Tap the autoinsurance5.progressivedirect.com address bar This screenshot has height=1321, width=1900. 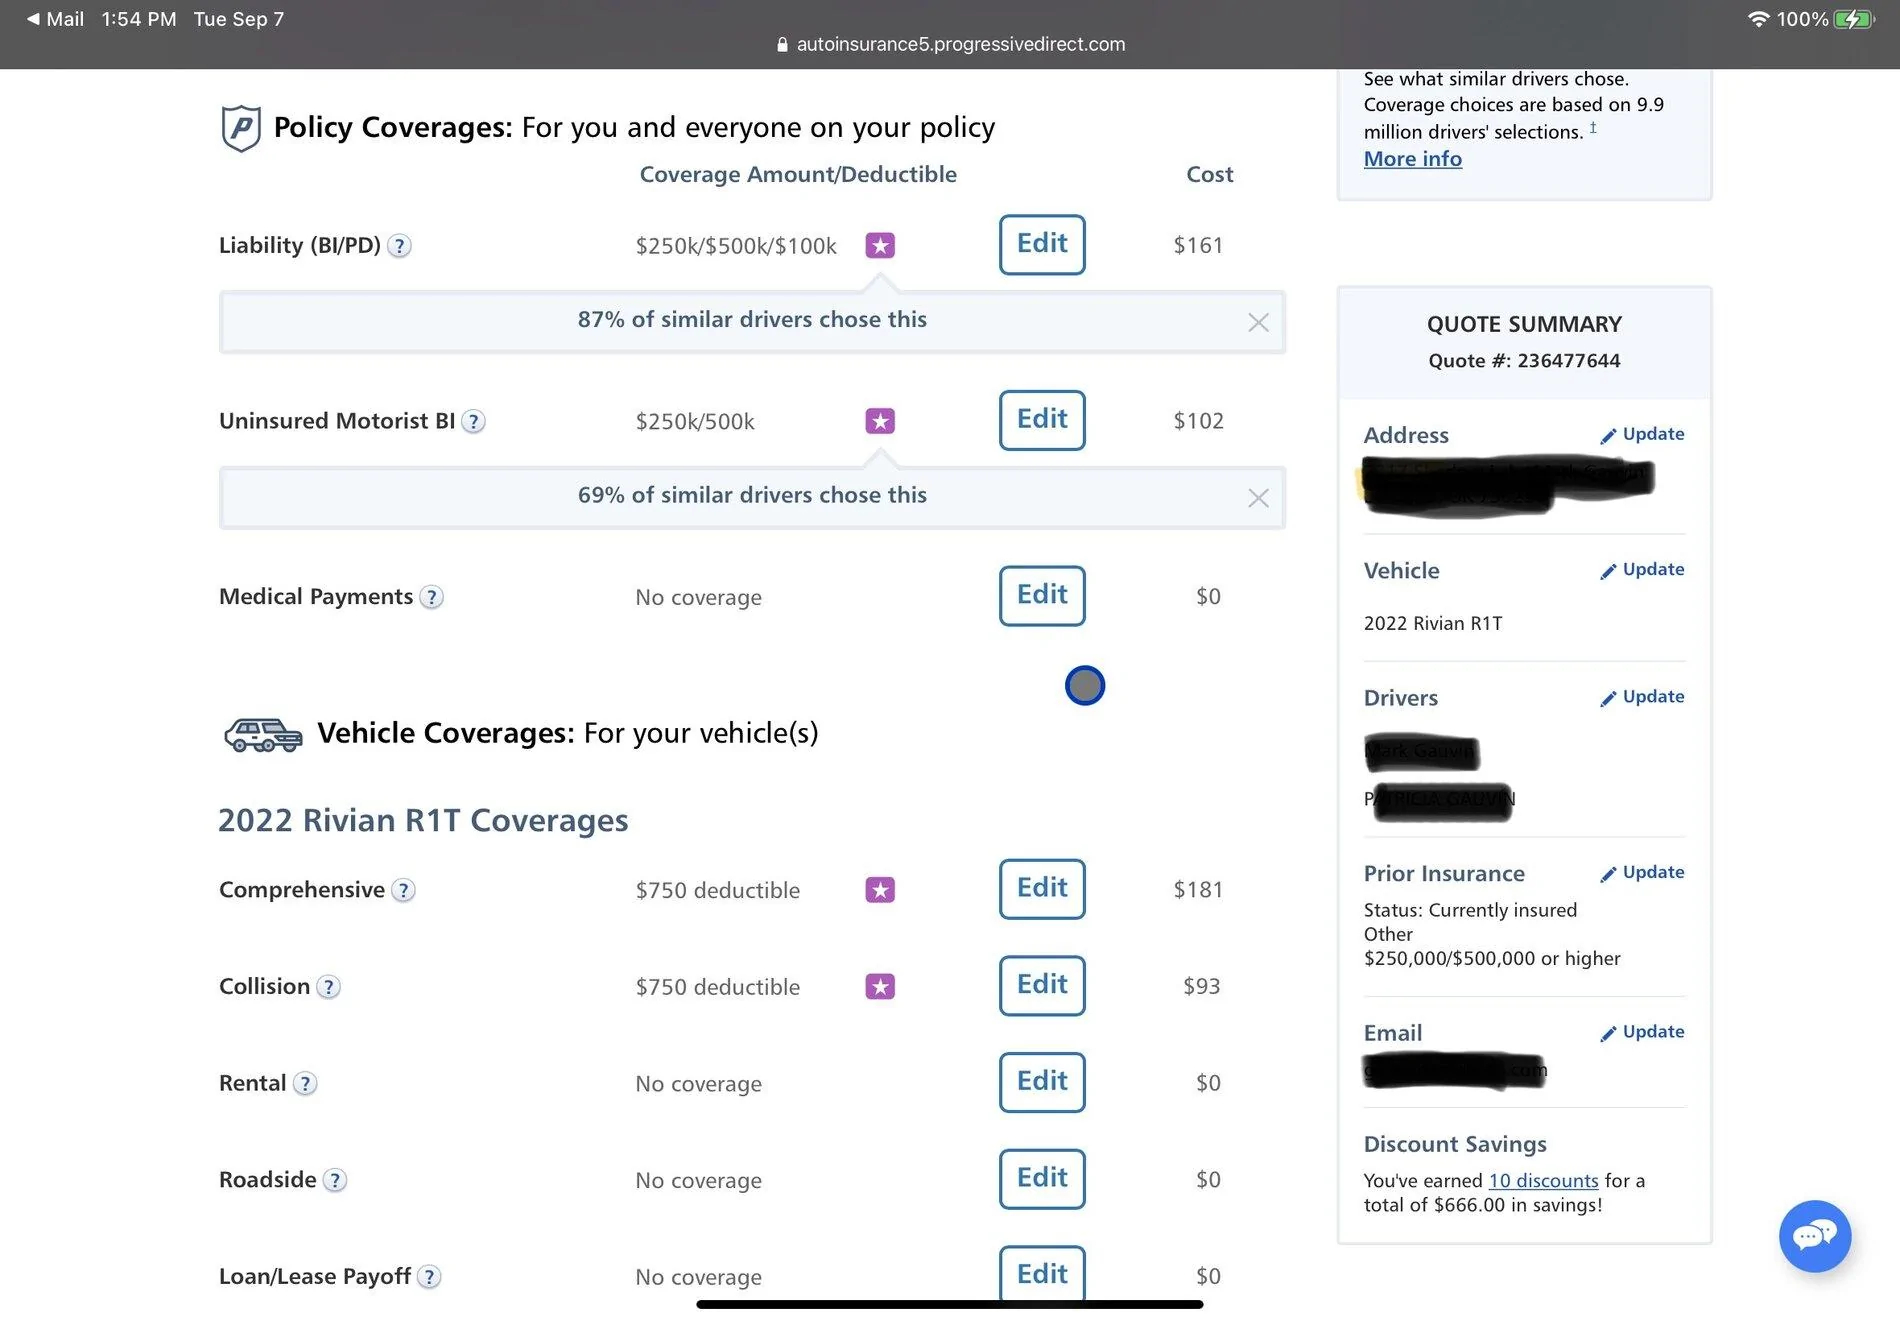950,44
